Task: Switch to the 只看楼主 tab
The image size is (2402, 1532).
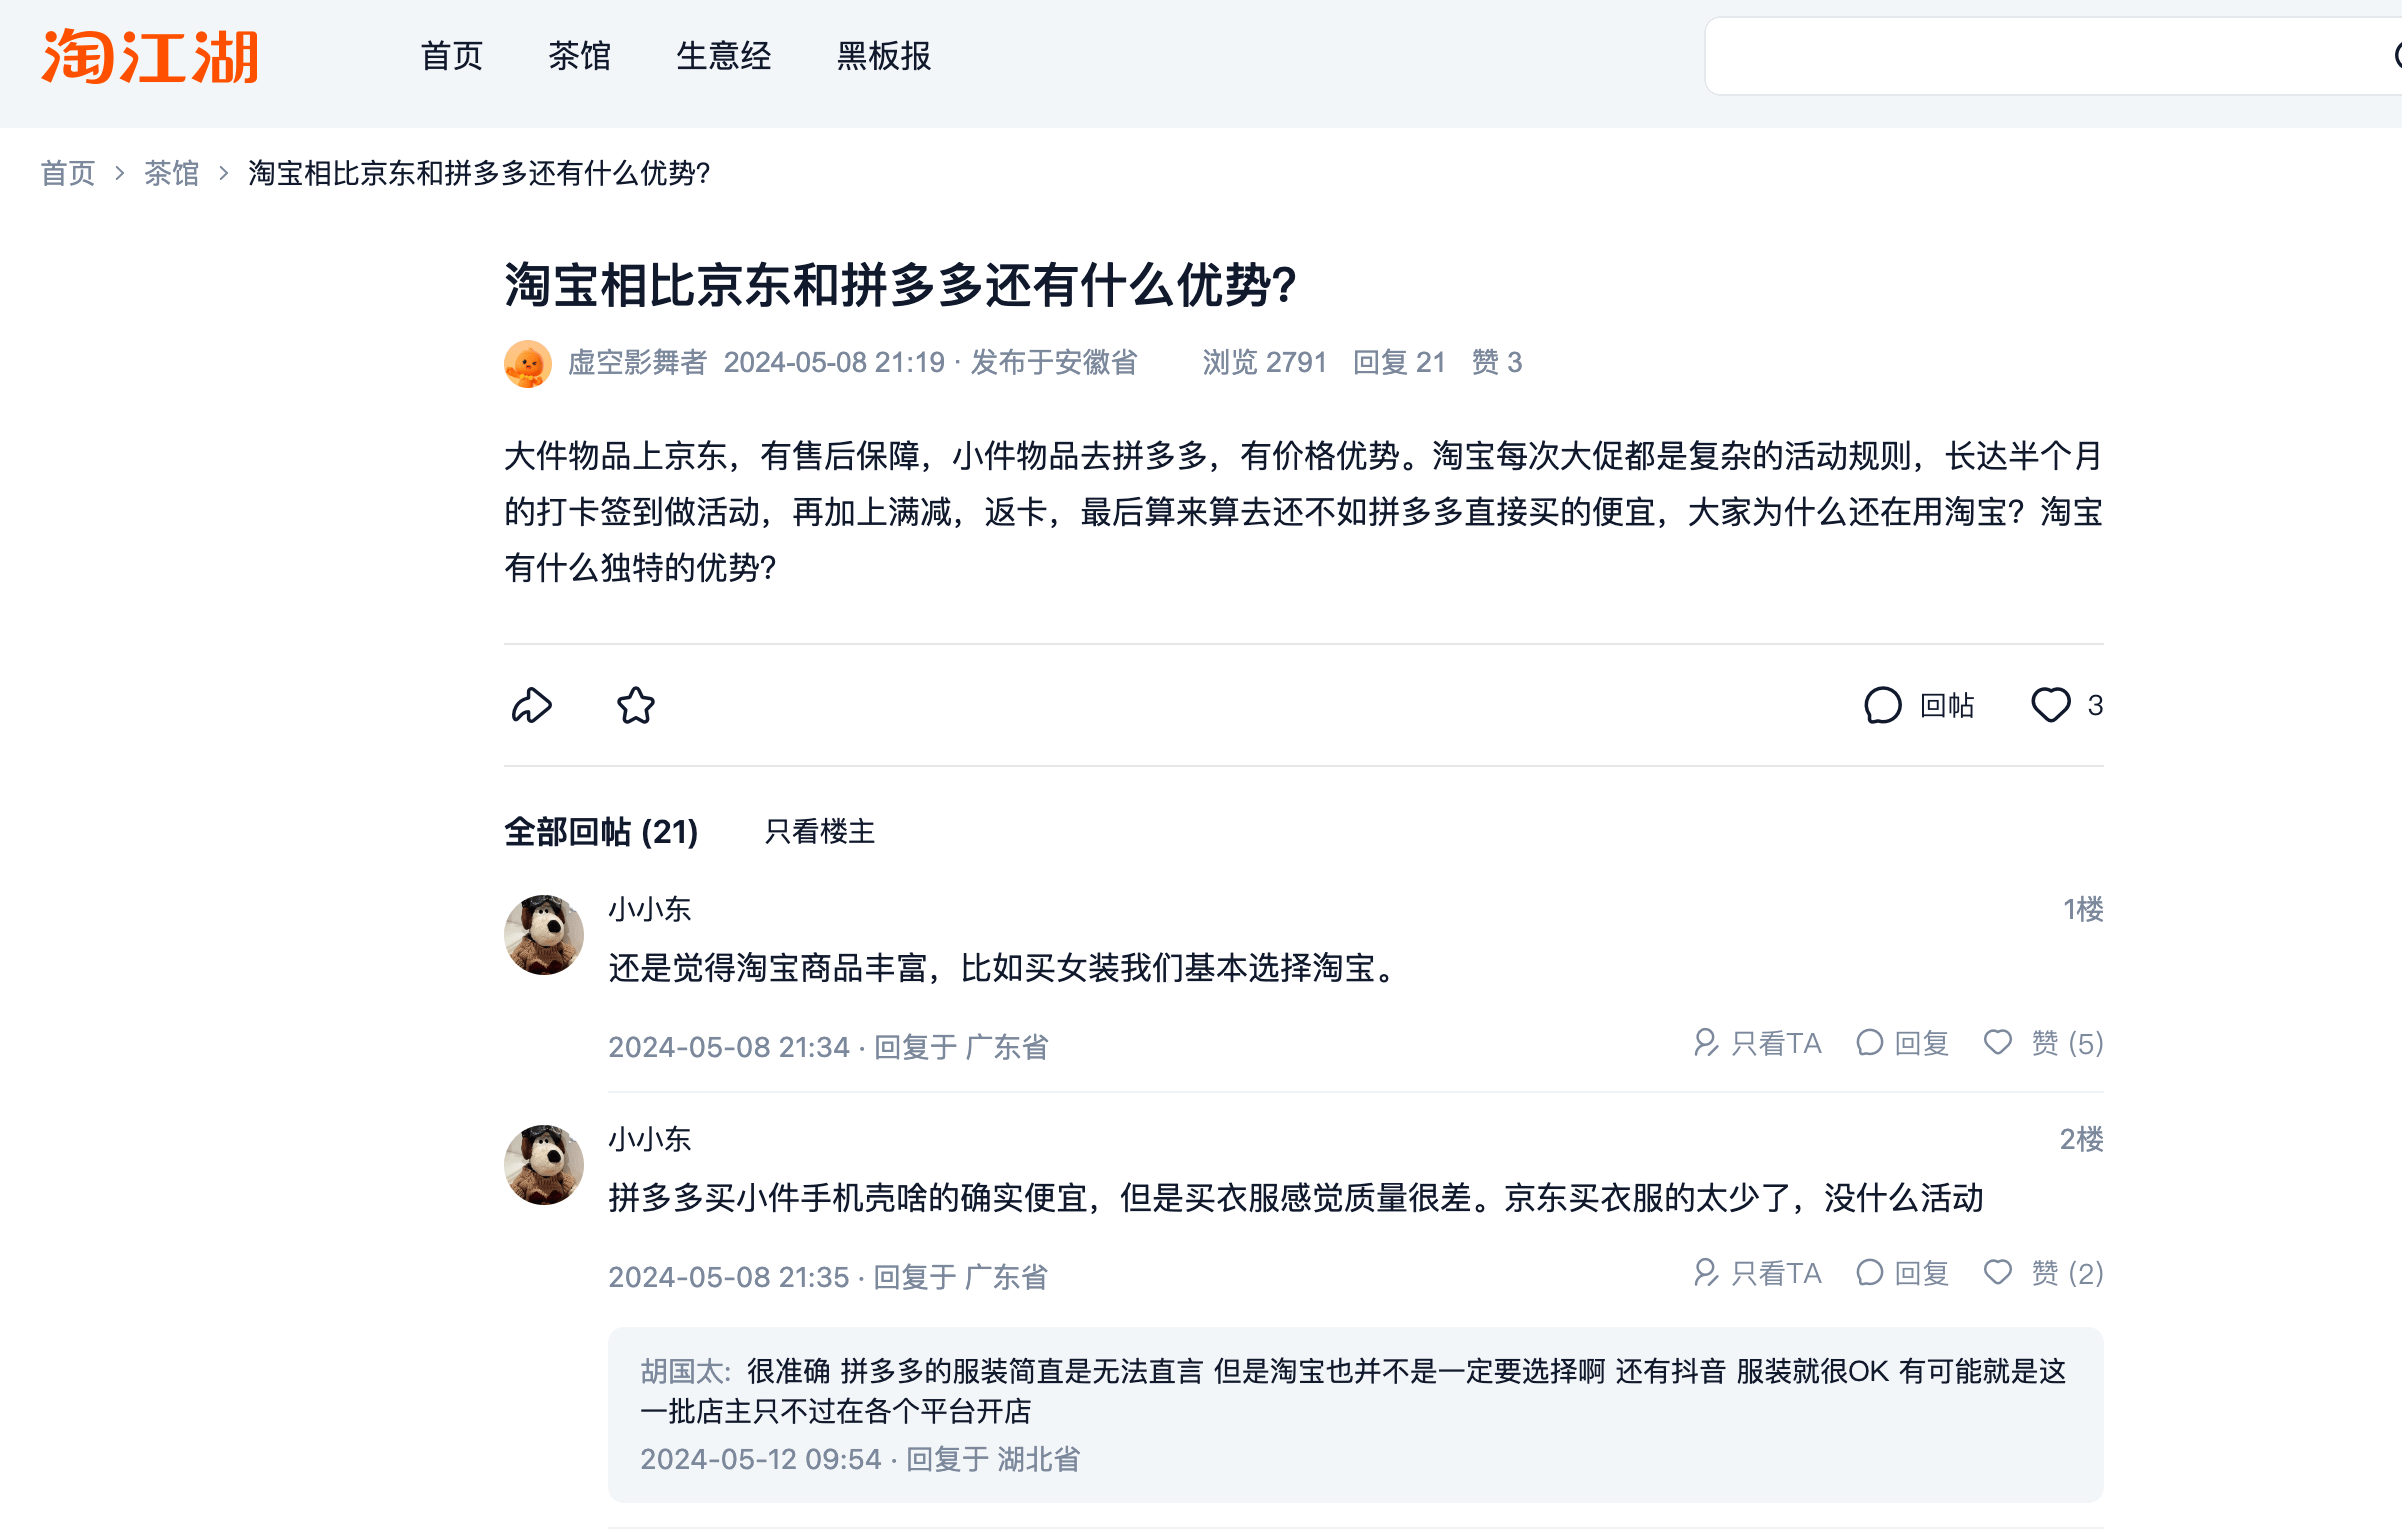Action: tap(820, 831)
